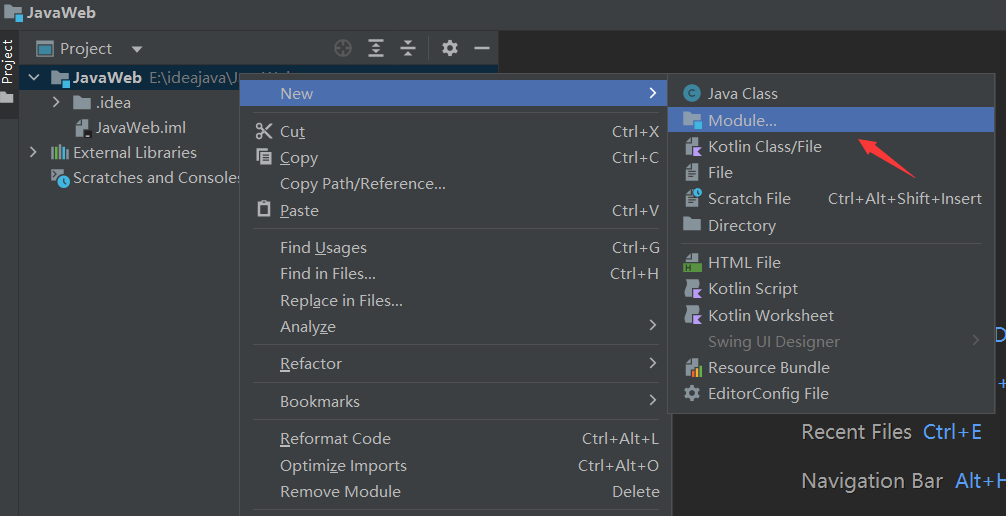Image resolution: width=1006 pixels, height=516 pixels.
Task: Expand the .idea folder
Action: (57, 102)
